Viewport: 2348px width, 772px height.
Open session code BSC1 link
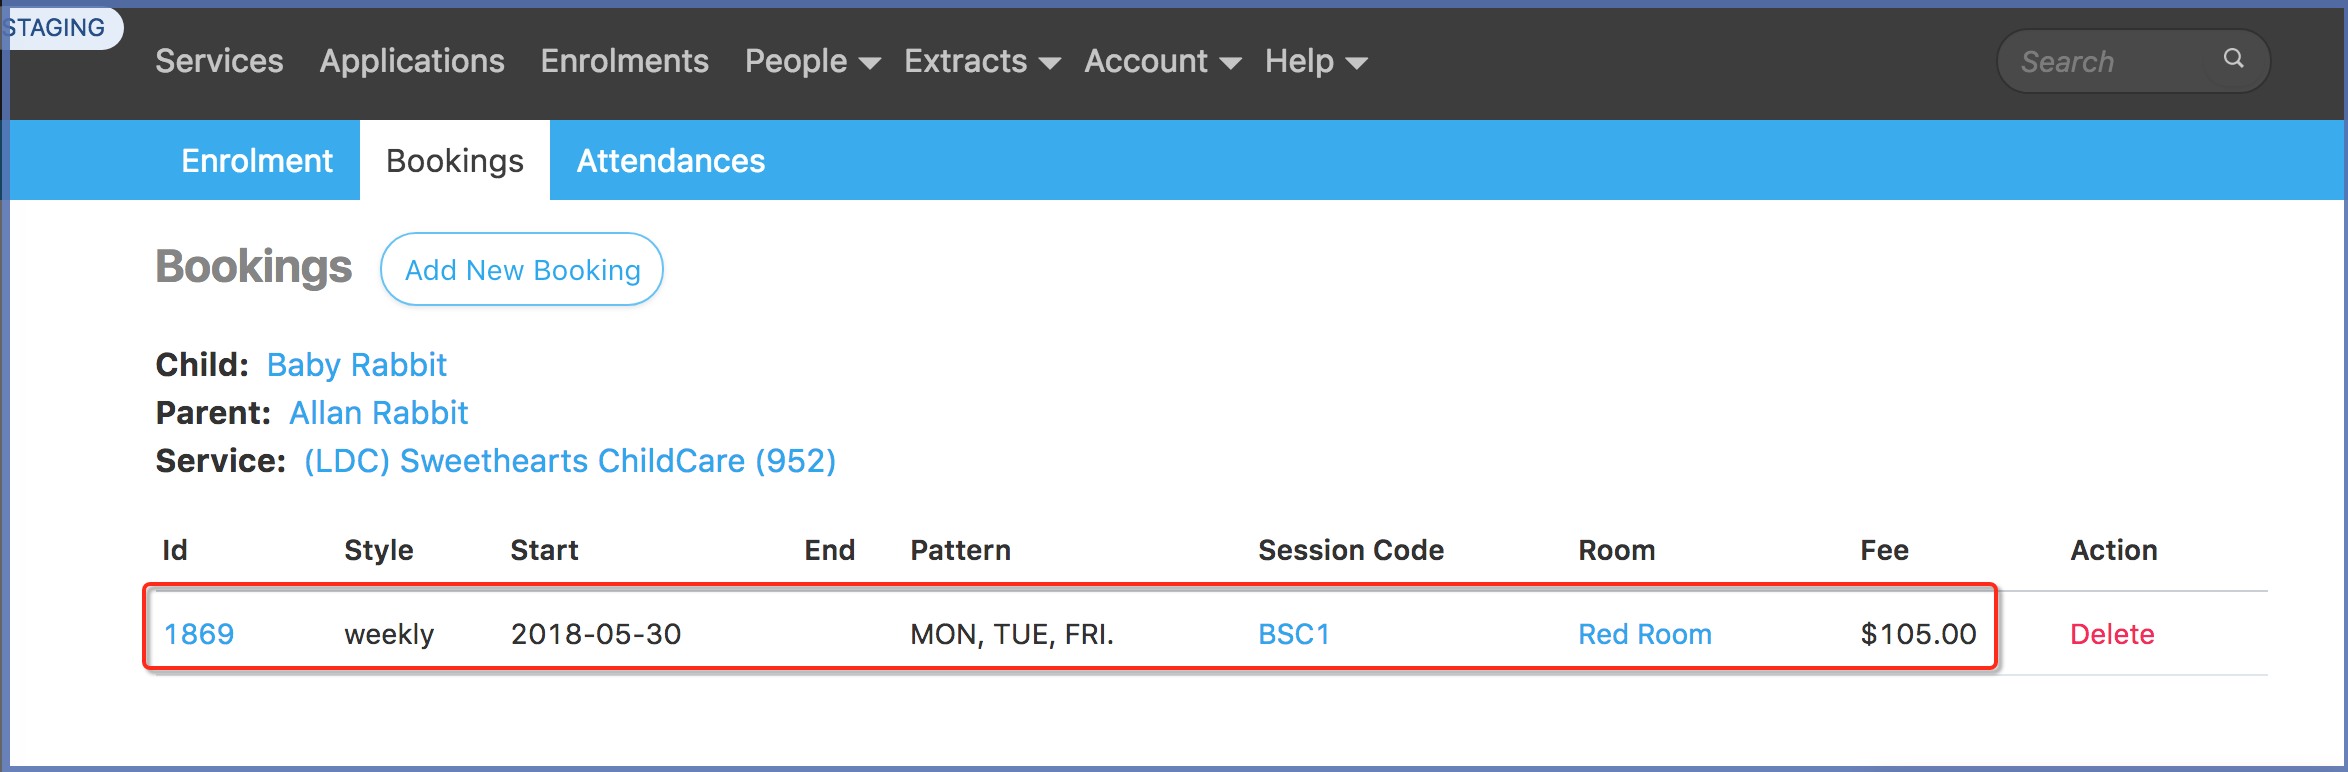pos(1294,634)
